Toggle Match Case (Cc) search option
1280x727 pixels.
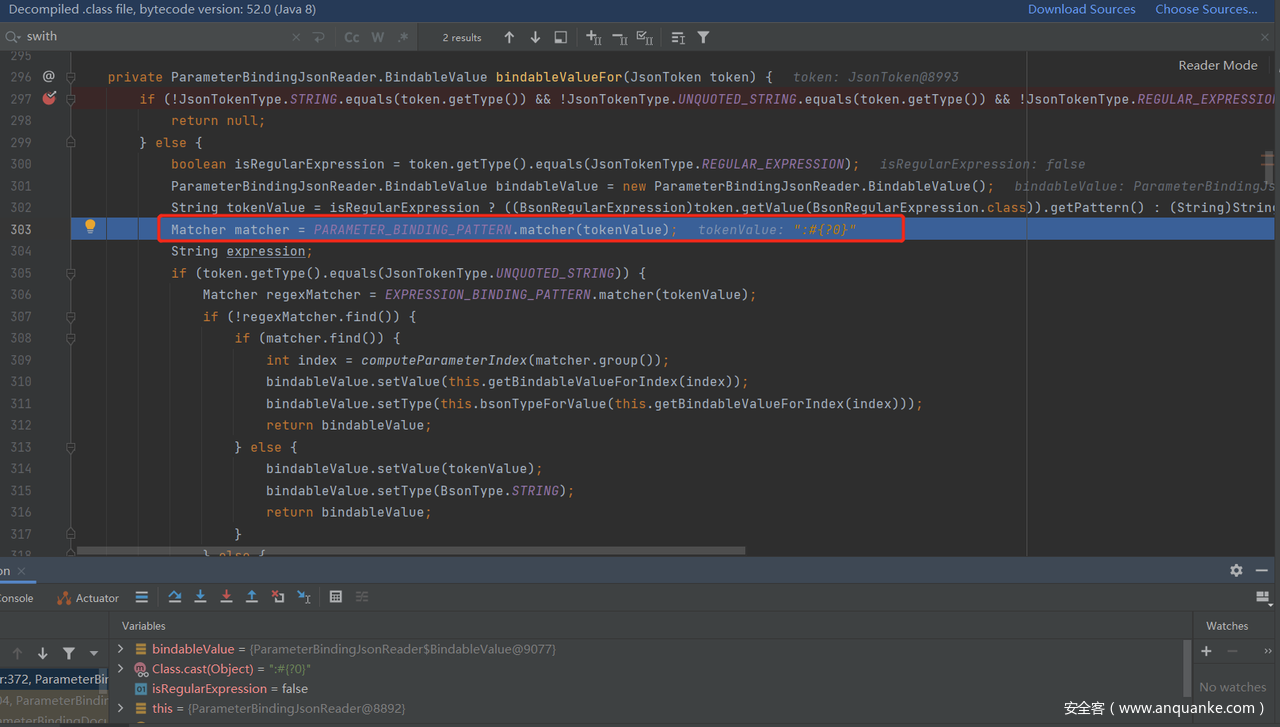coord(352,37)
